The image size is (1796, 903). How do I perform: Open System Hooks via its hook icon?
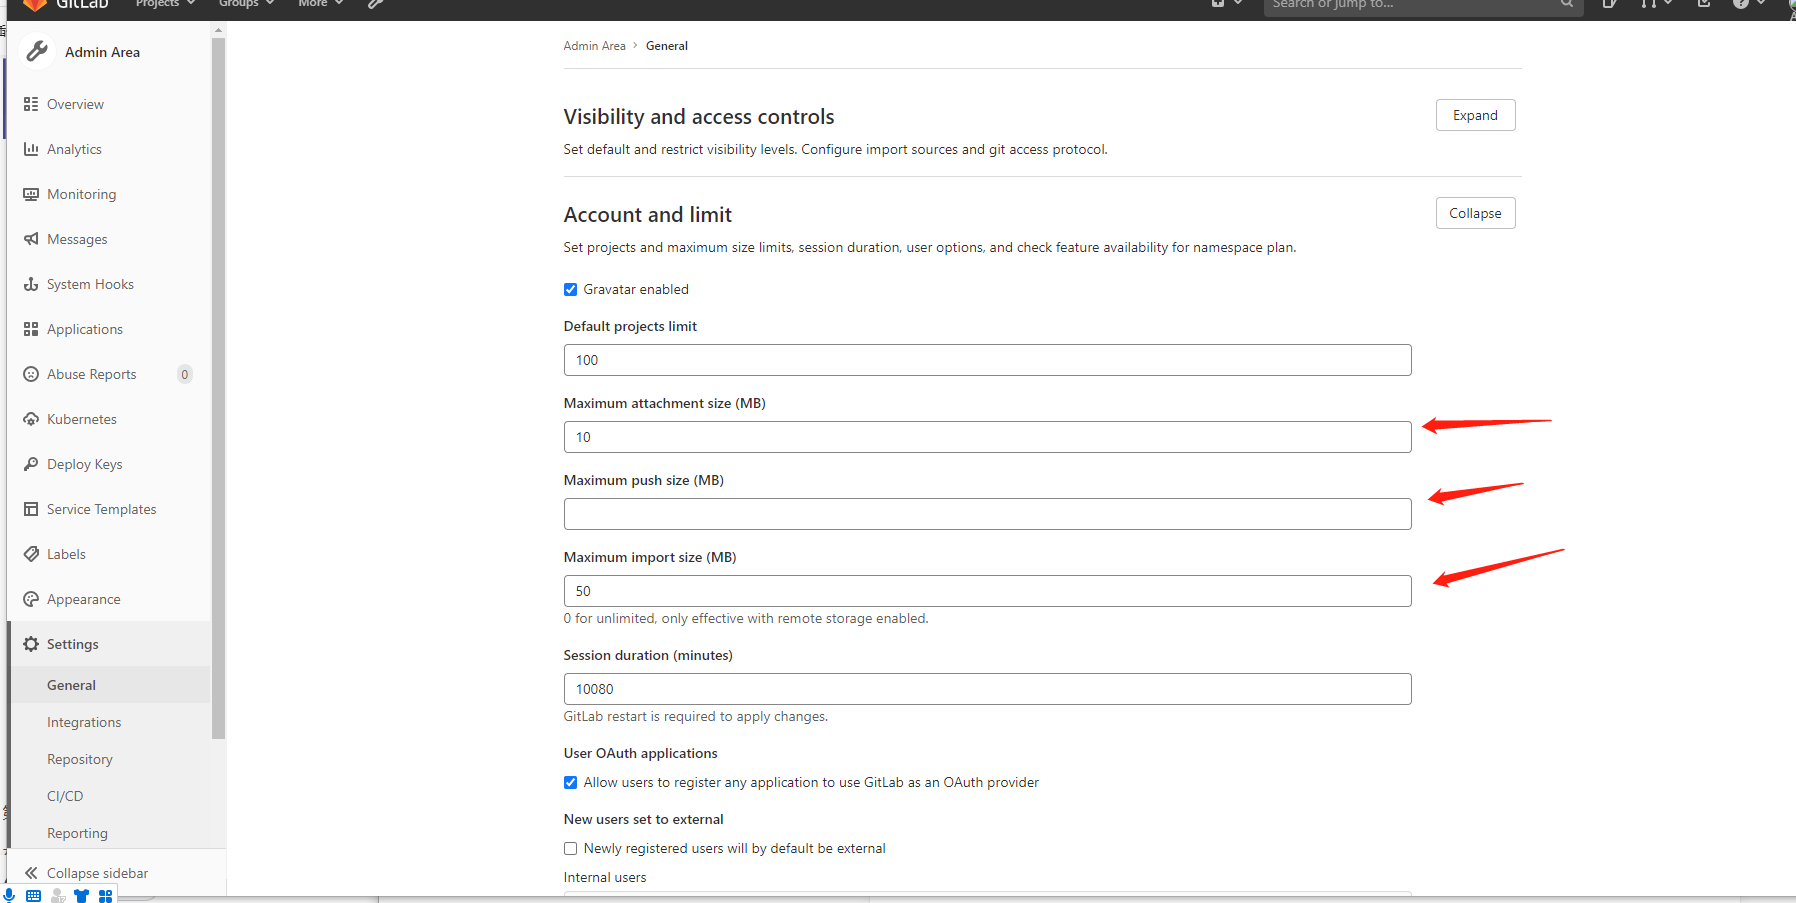(31, 284)
